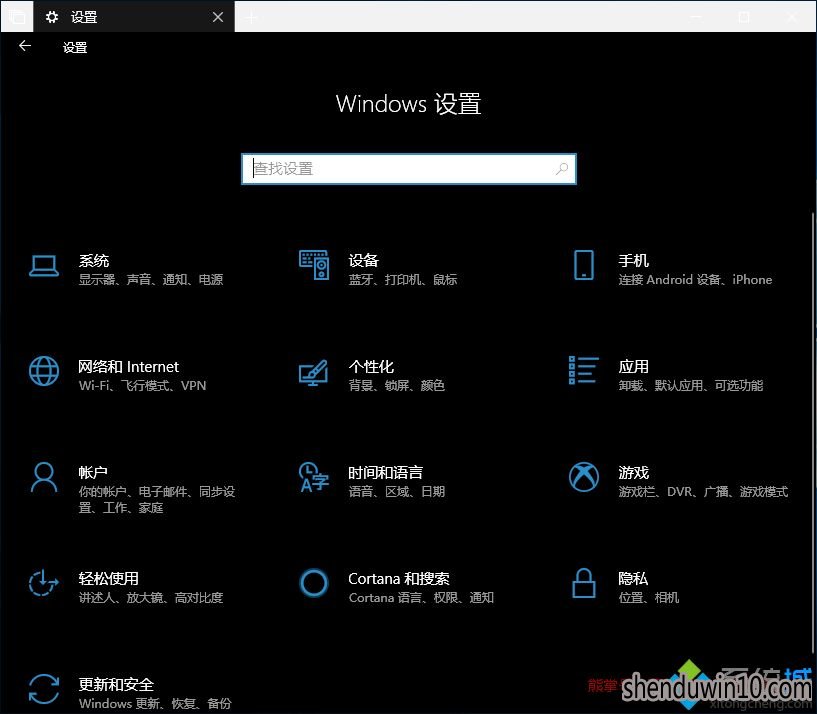Viewport: 817px width, 714px height.
Task: Open the 游戏 Xbox icon
Action: (584, 477)
